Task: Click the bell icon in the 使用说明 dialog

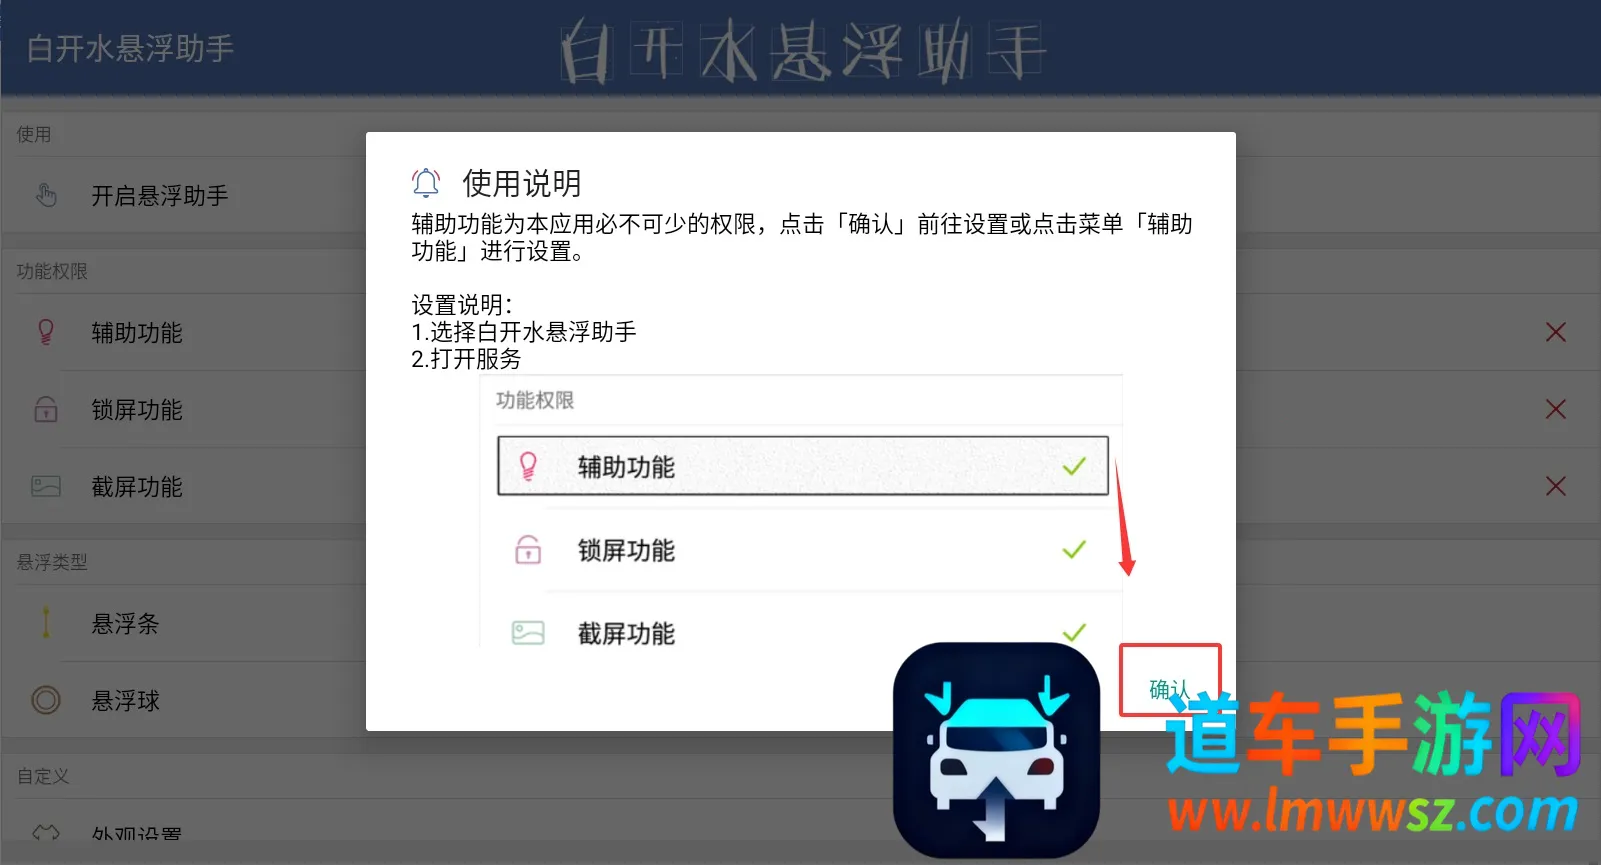Action: 426,183
